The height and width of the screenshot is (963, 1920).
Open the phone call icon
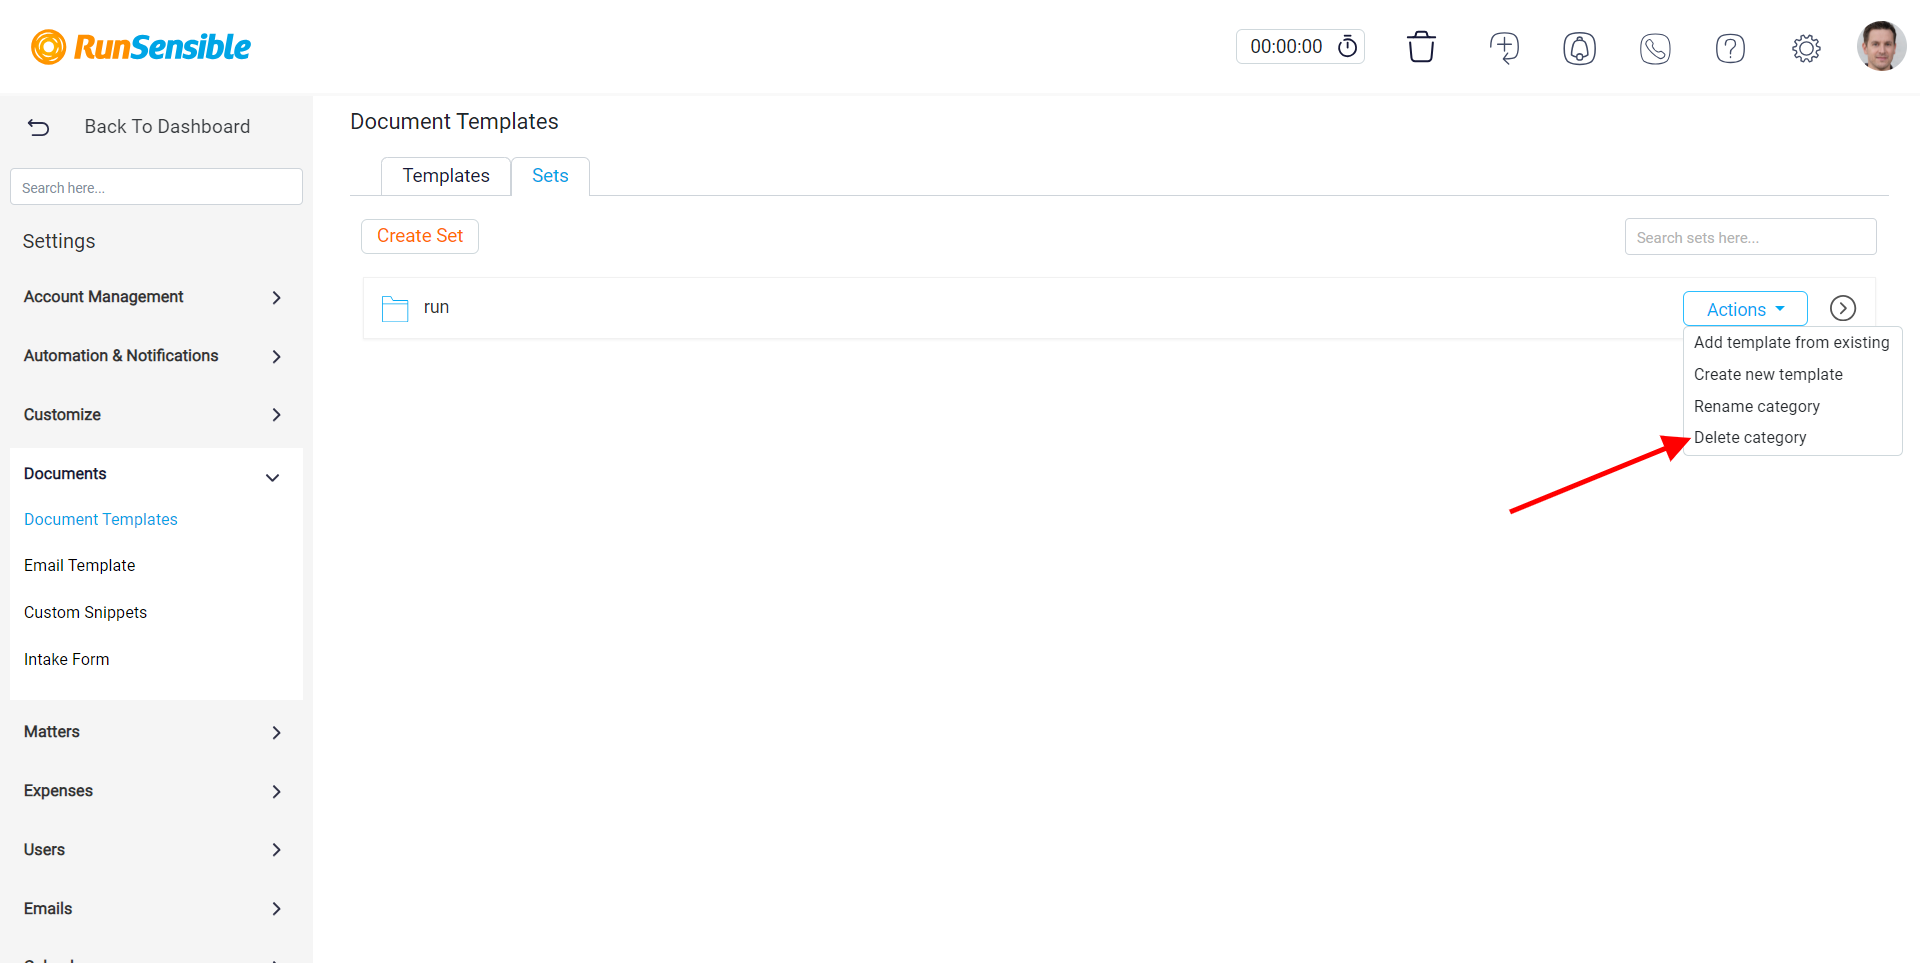tap(1655, 48)
